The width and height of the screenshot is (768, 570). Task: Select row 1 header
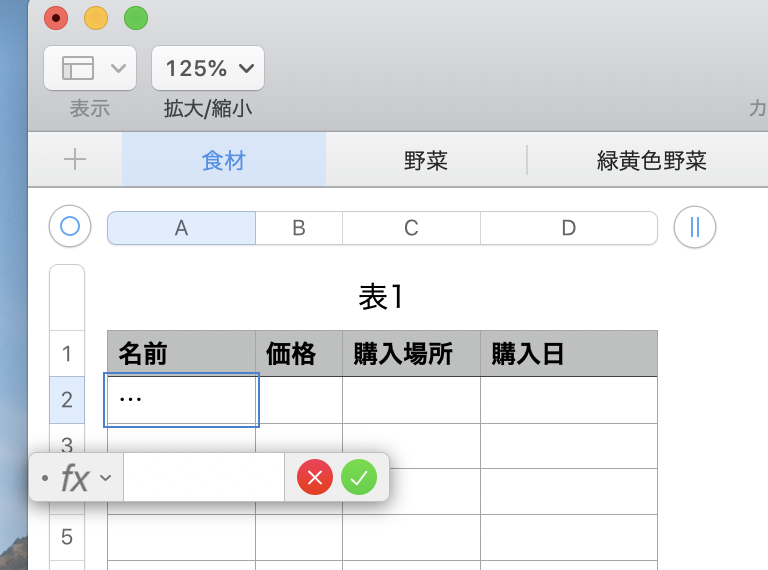(x=67, y=353)
